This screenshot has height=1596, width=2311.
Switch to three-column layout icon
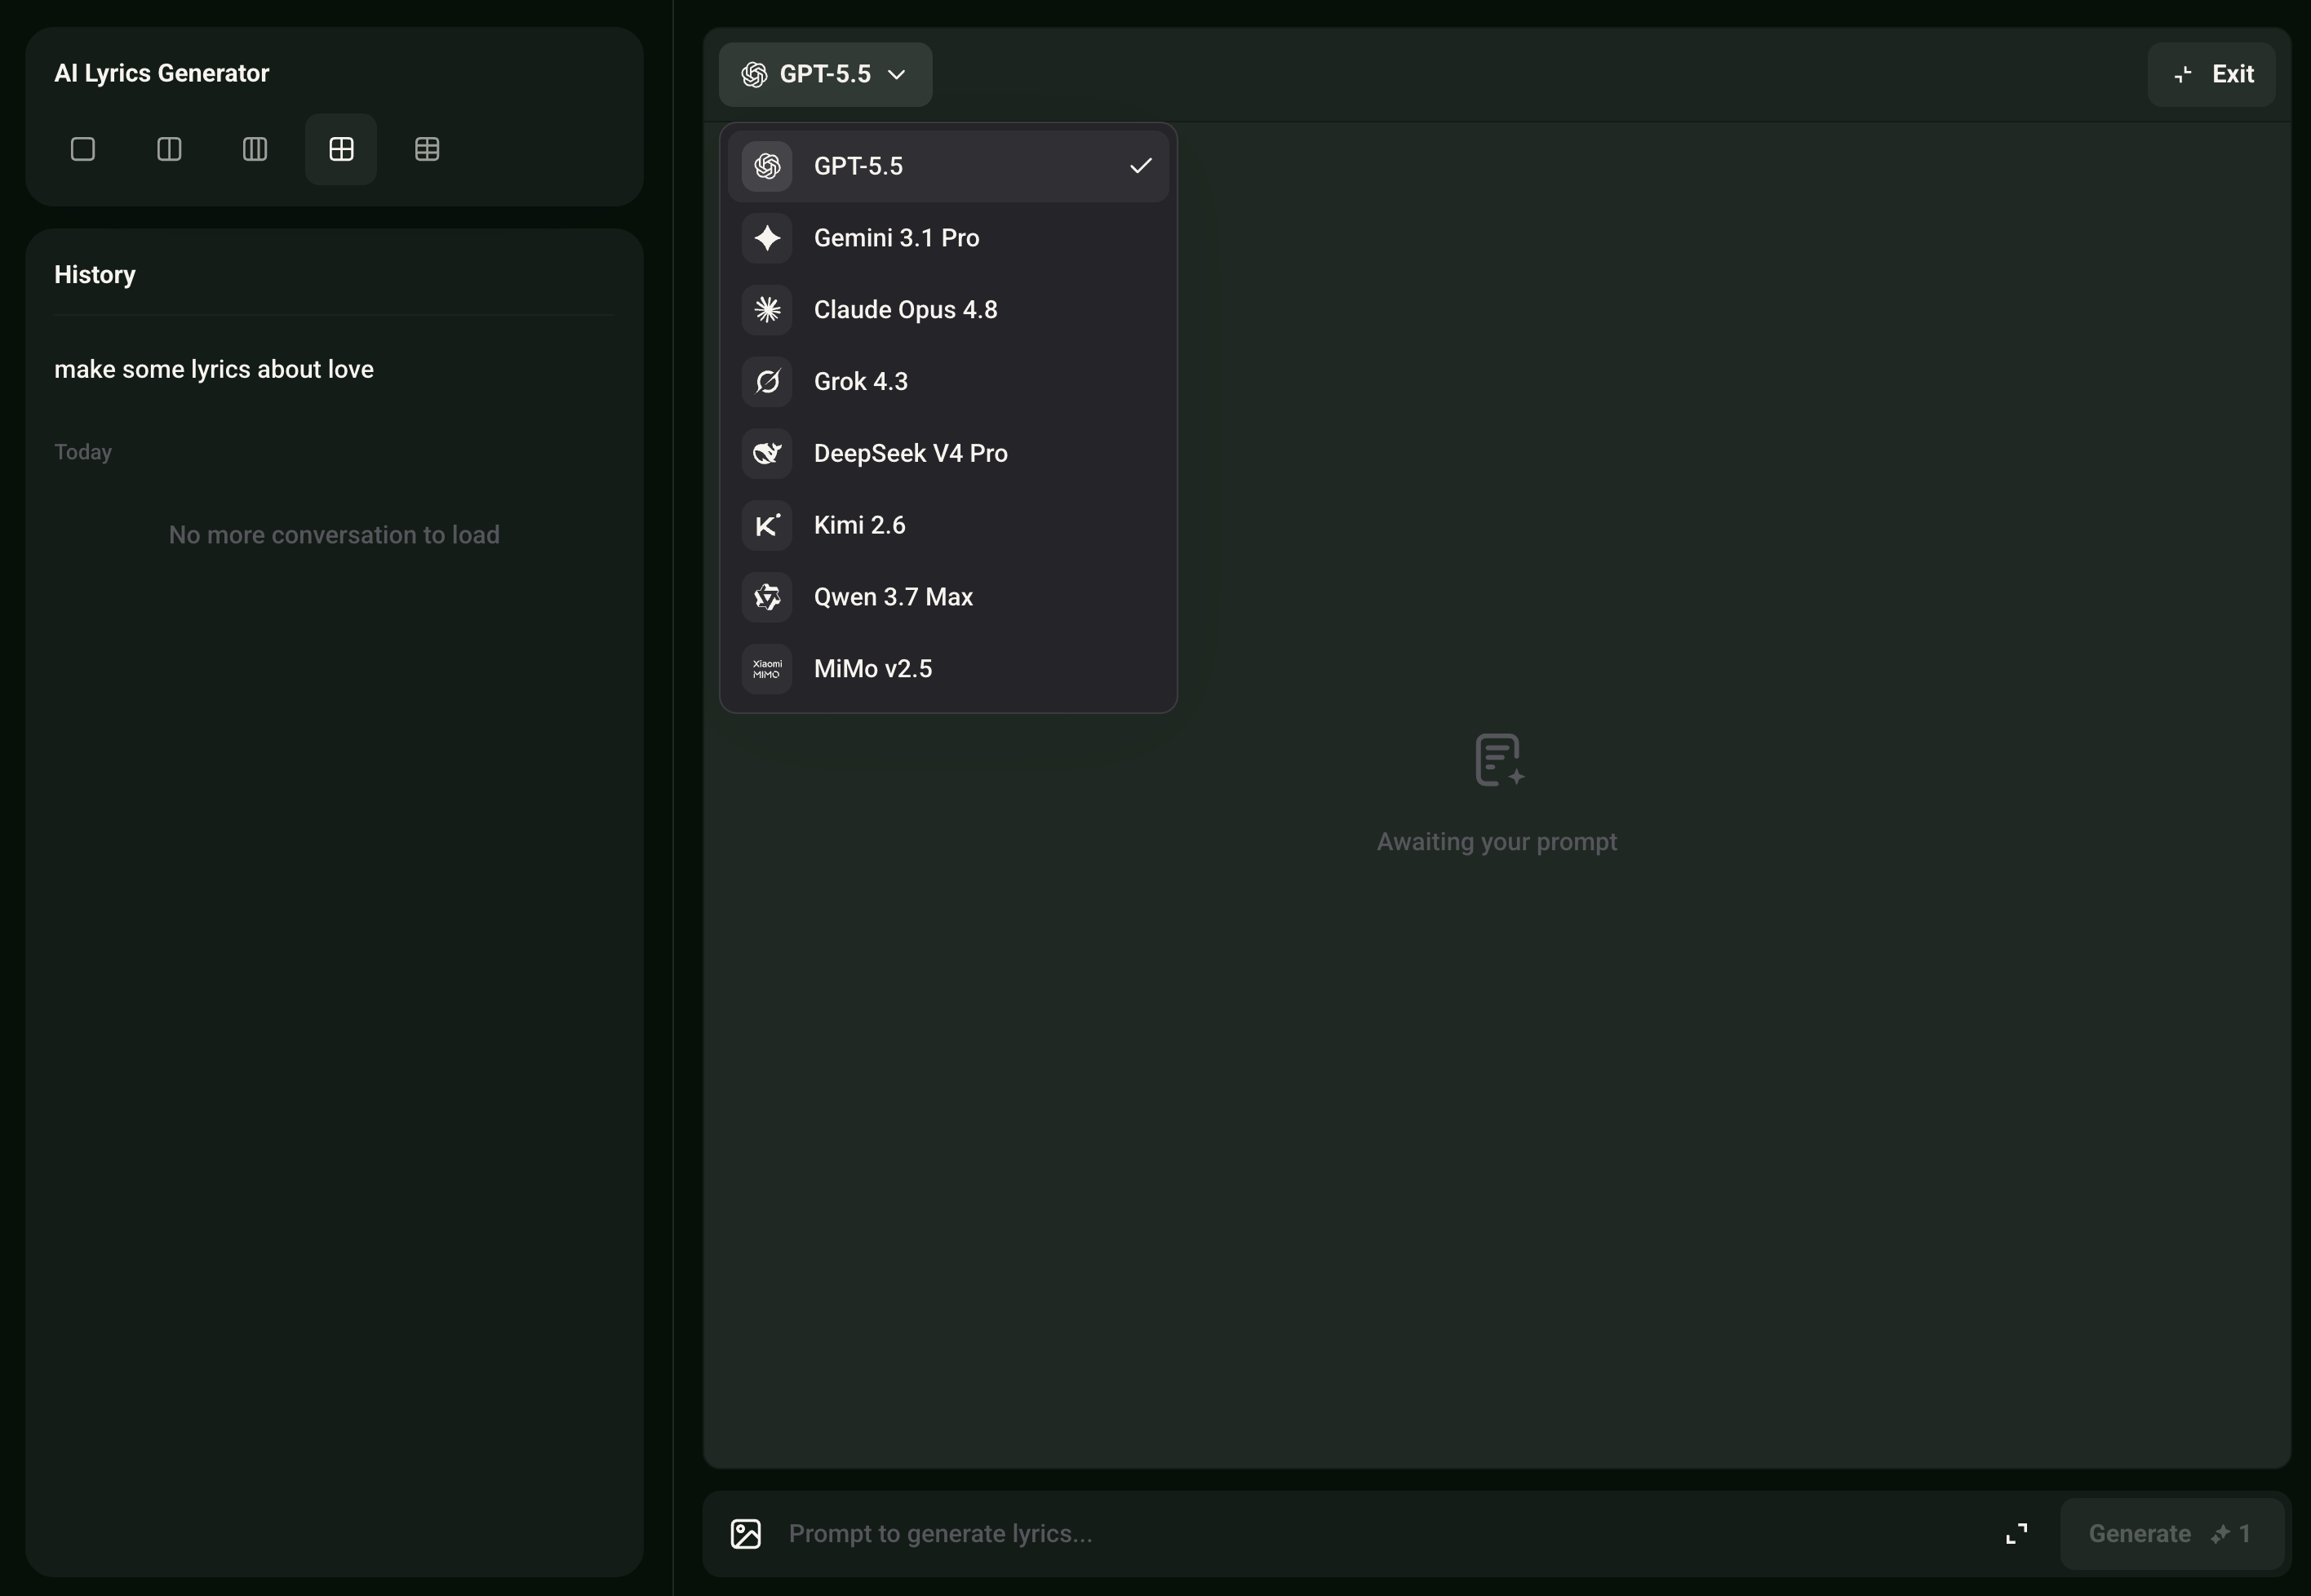coord(255,149)
